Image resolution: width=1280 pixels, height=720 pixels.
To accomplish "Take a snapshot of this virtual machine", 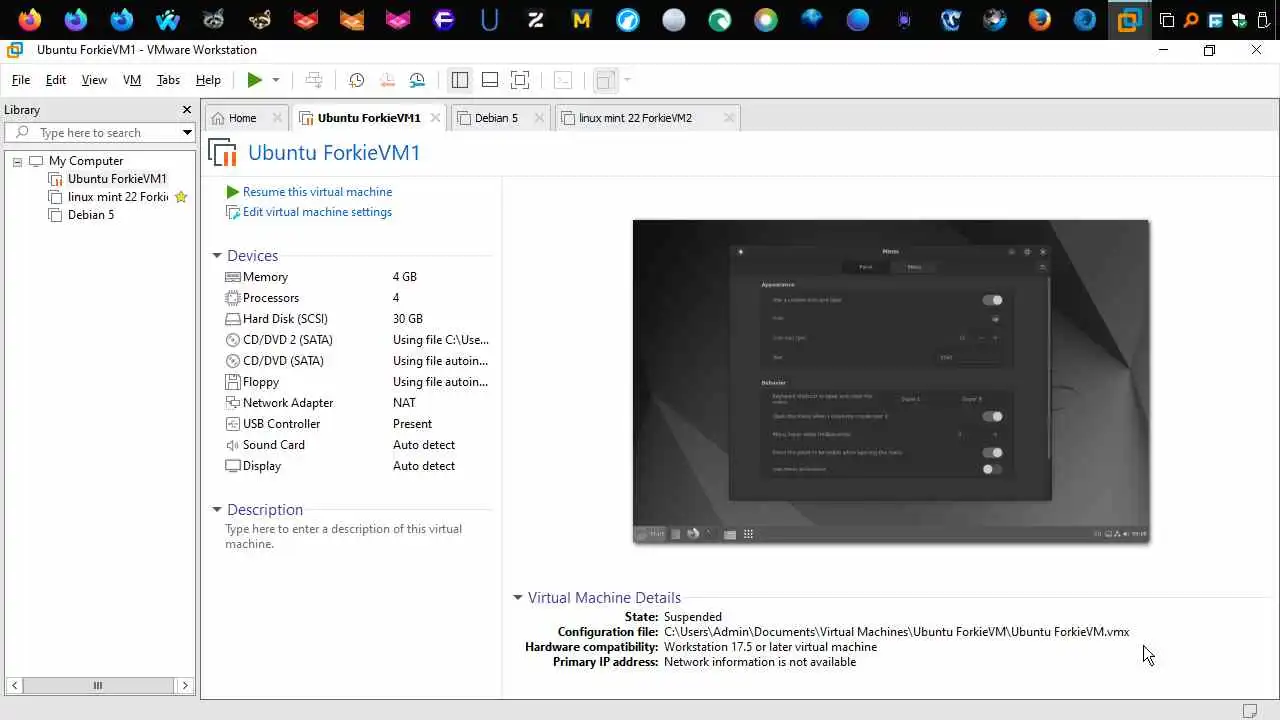I will [356, 80].
